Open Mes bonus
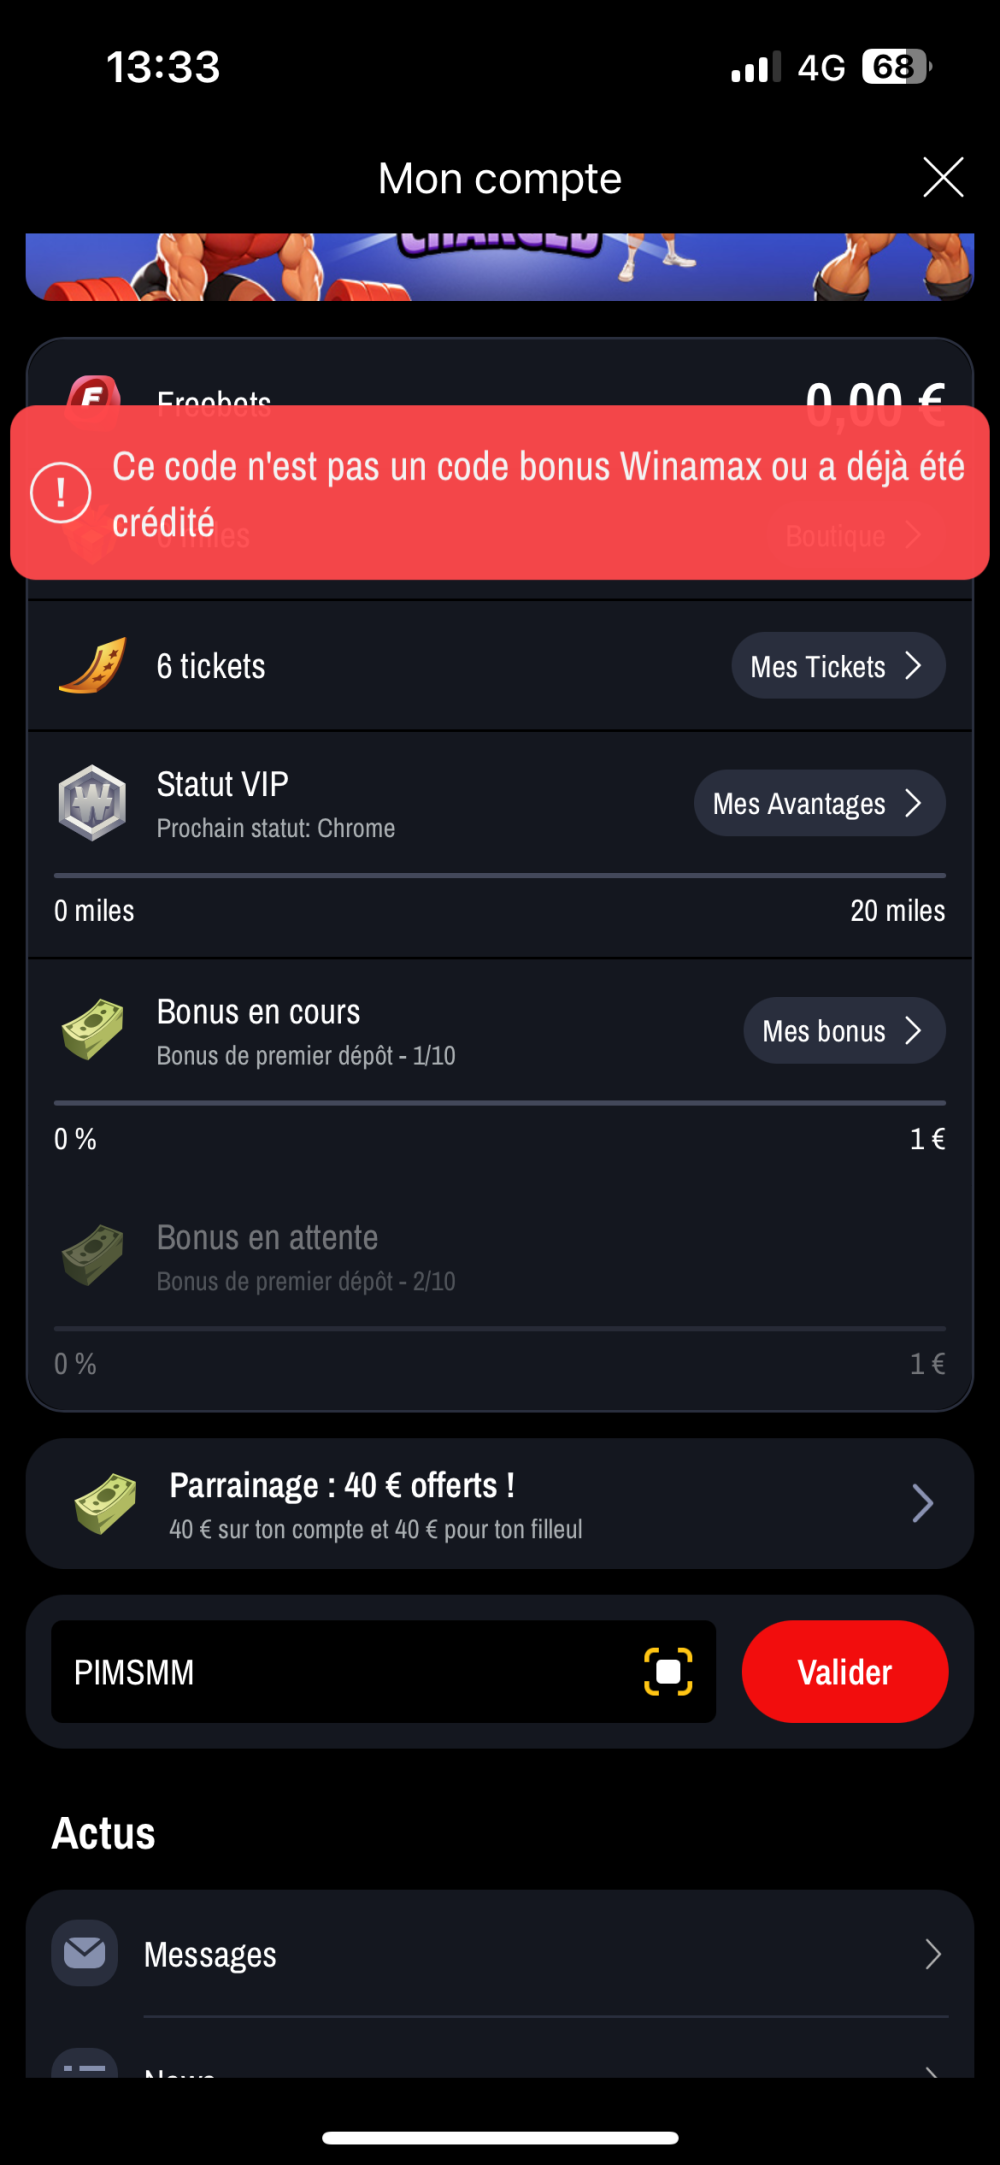Image resolution: width=1000 pixels, height=2165 pixels. point(844,1030)
